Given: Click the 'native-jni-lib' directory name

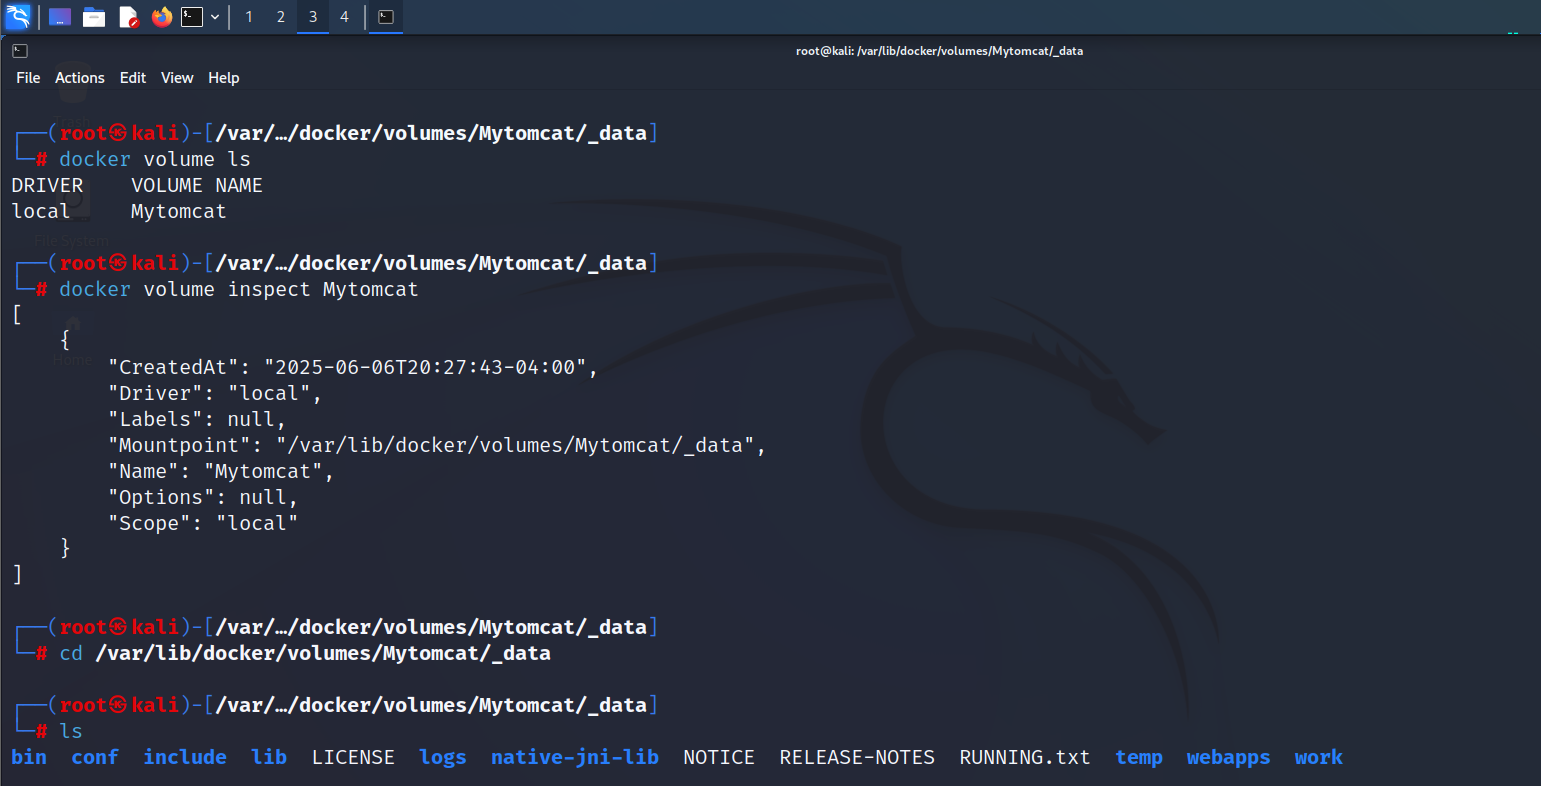Looking at the screenshot, I should coord(575,757).
